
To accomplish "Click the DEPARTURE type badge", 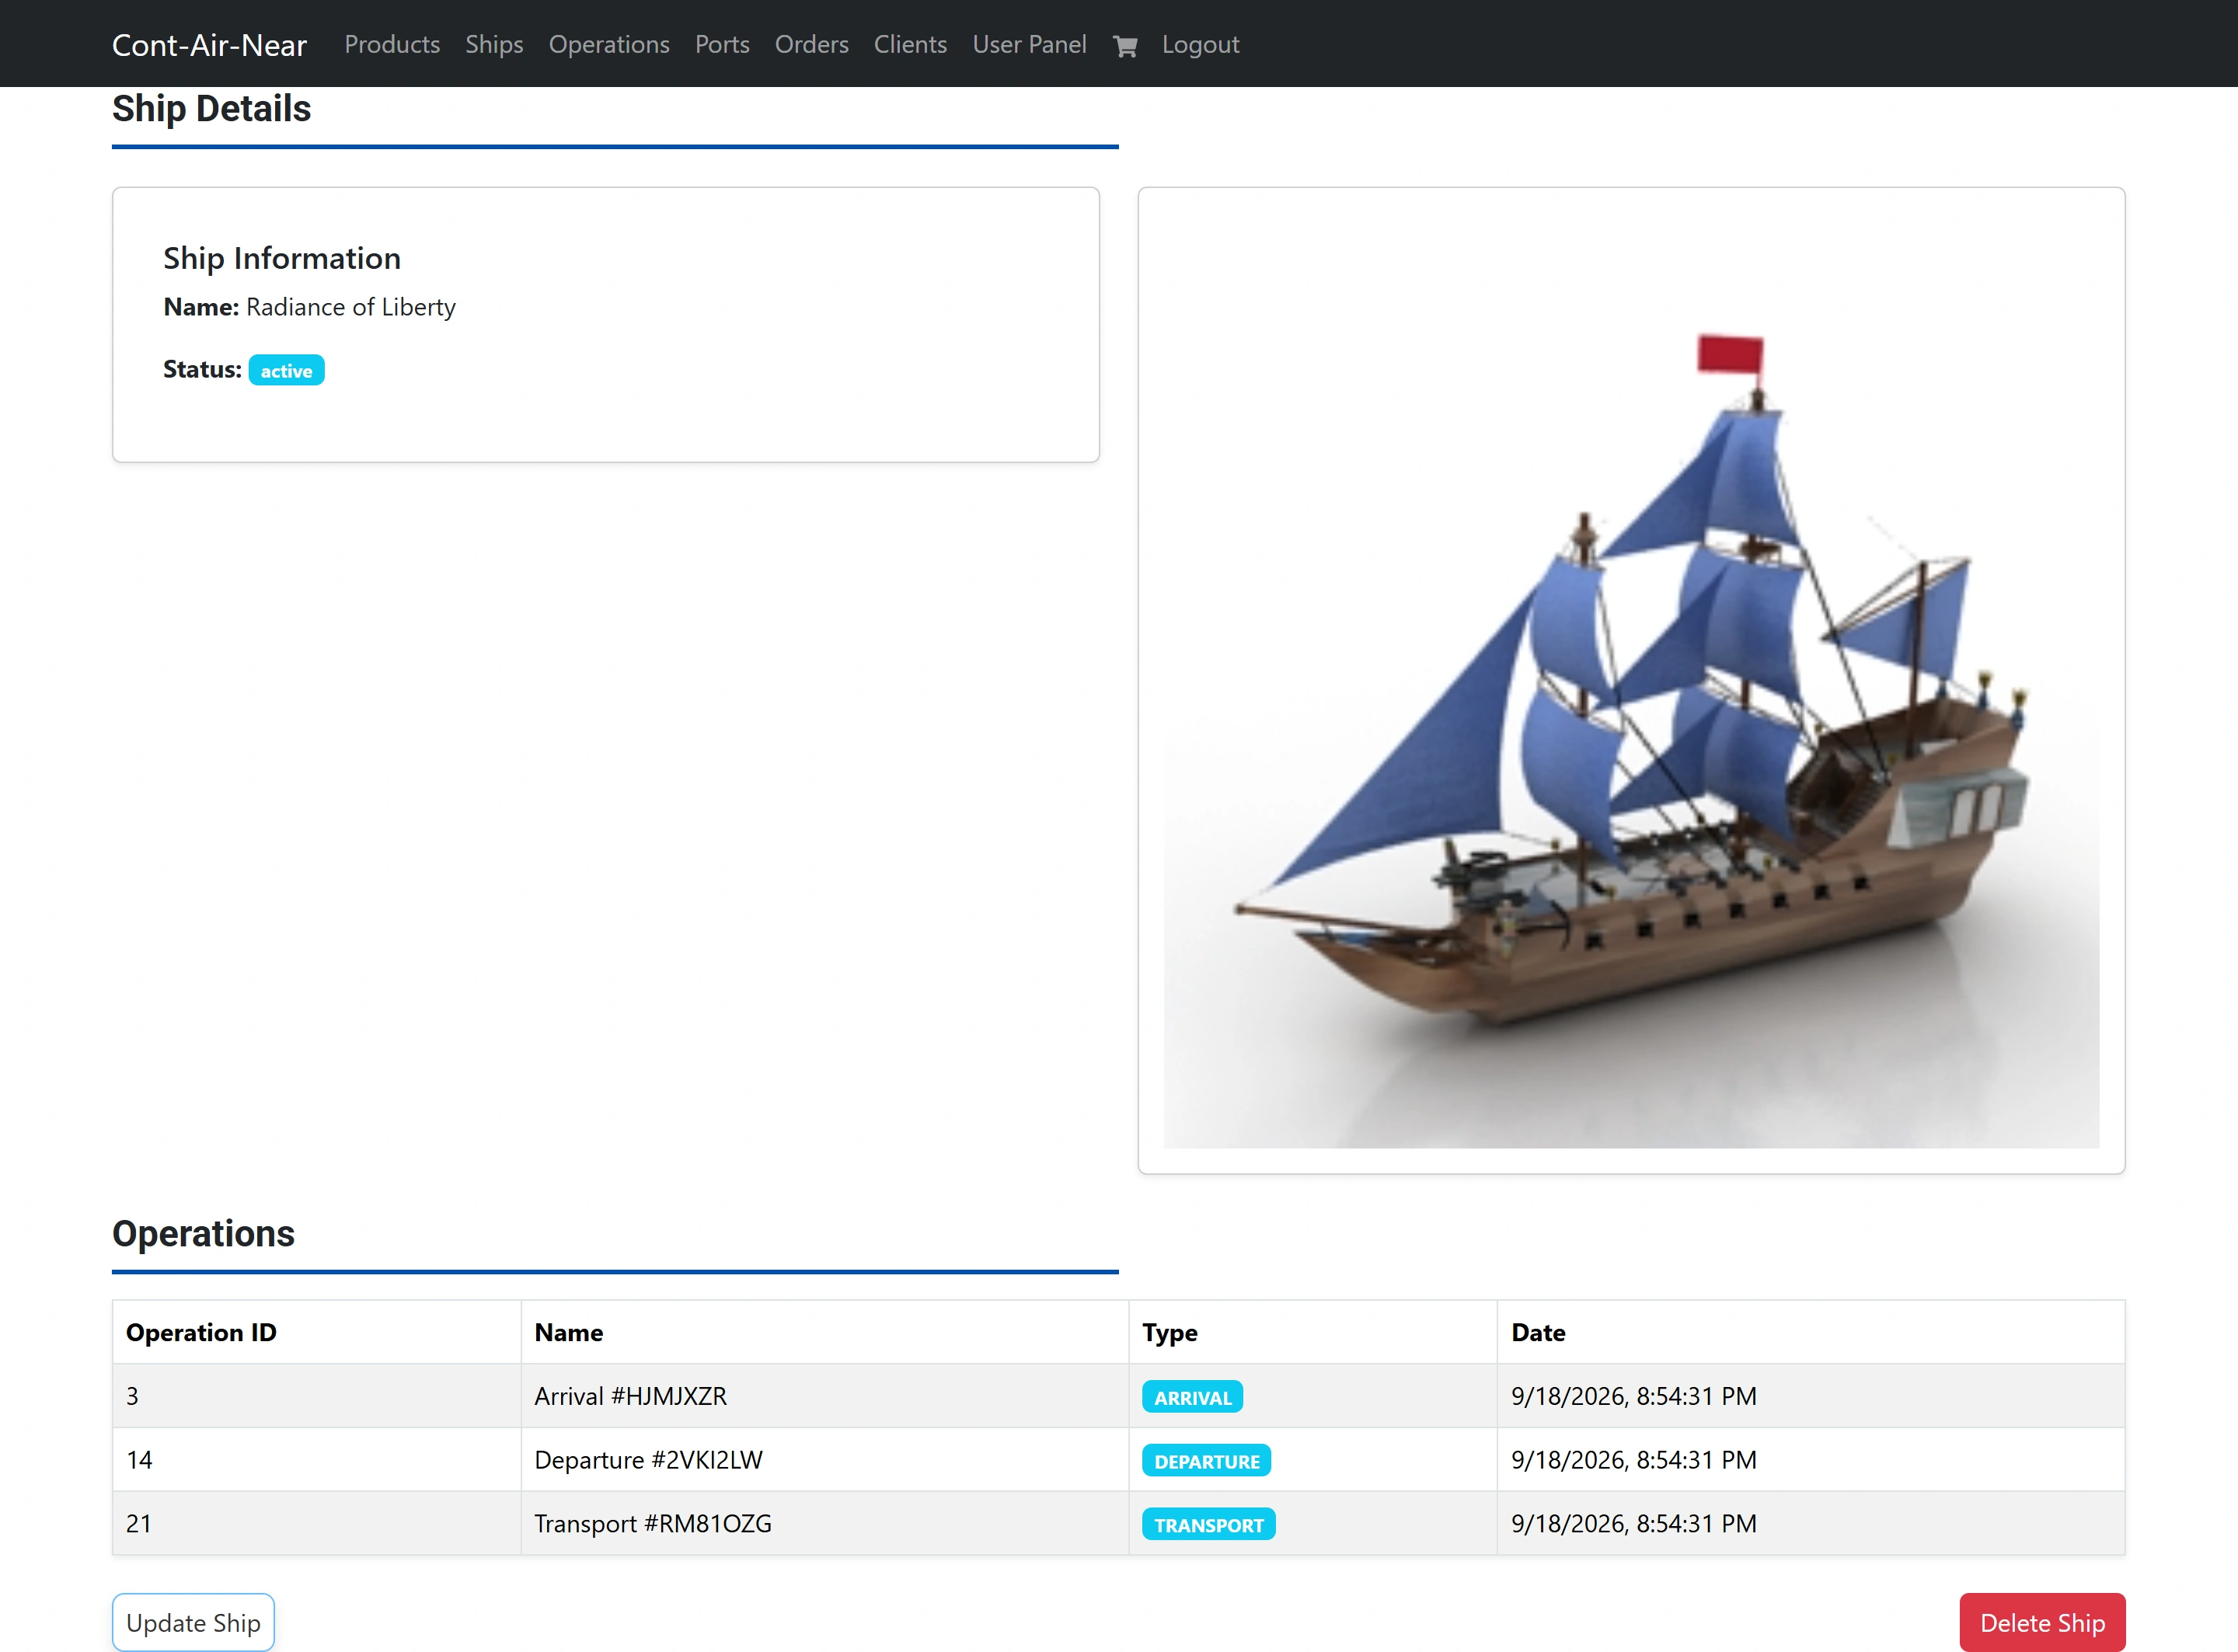I will [x=1206, y=1461].
